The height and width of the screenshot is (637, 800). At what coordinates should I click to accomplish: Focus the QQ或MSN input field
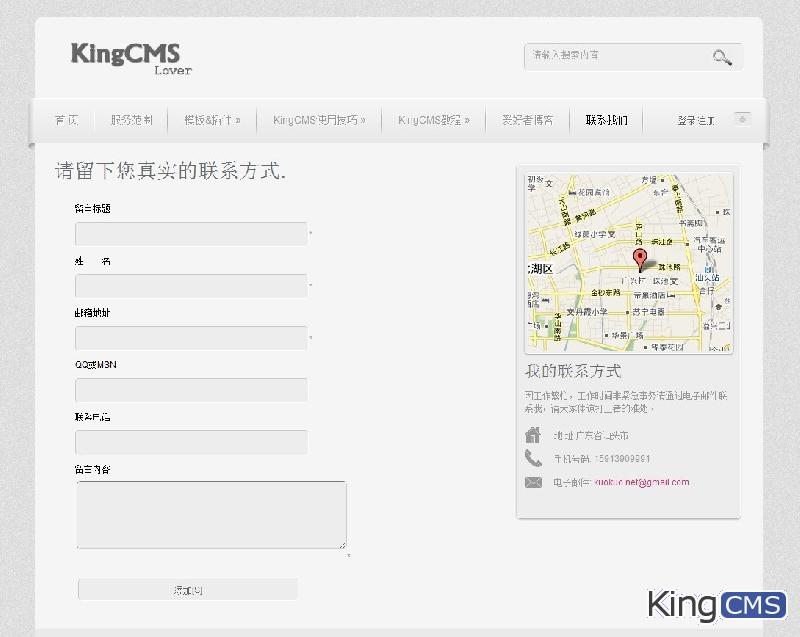coord(191,390)
